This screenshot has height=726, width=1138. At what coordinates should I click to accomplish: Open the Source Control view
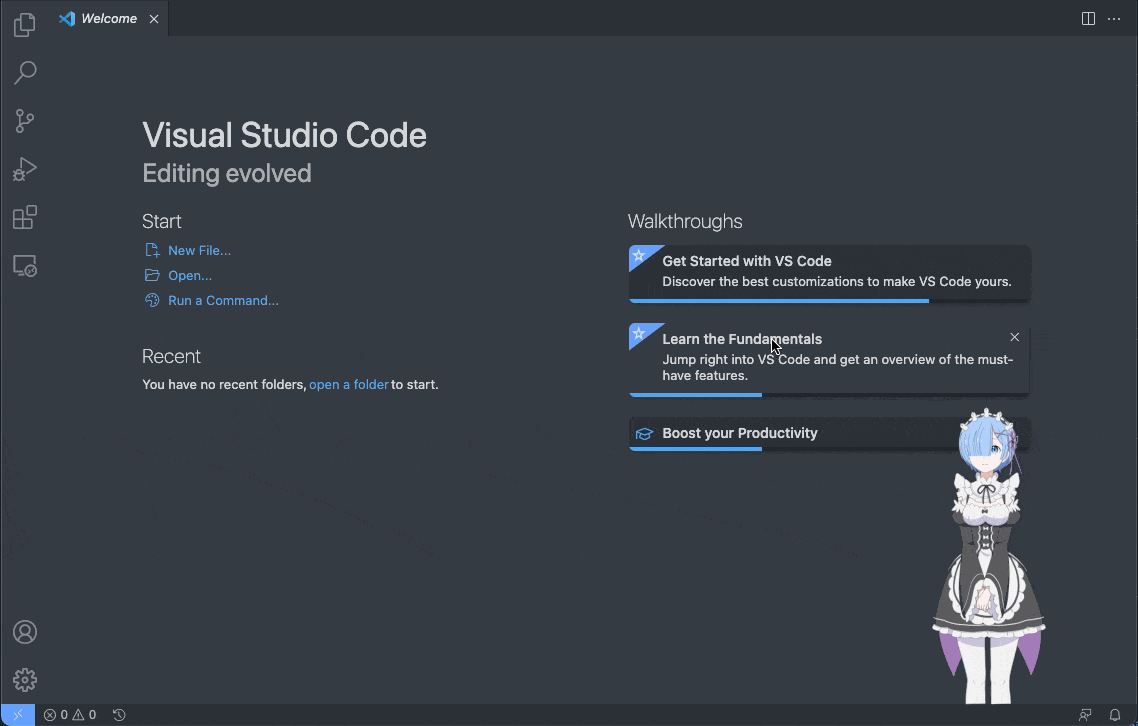point(24,120)
